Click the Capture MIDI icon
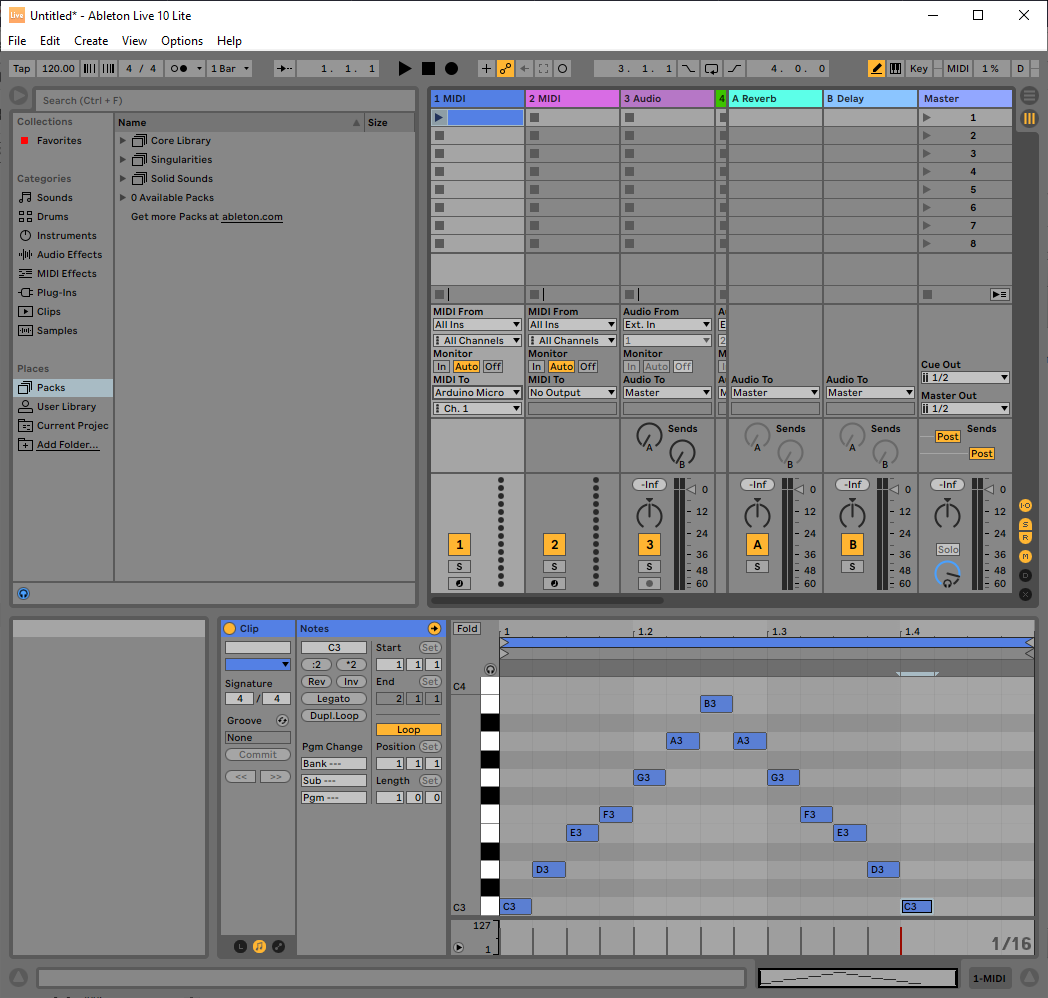This screenshot has height=998, width=1048. [543, 68]
